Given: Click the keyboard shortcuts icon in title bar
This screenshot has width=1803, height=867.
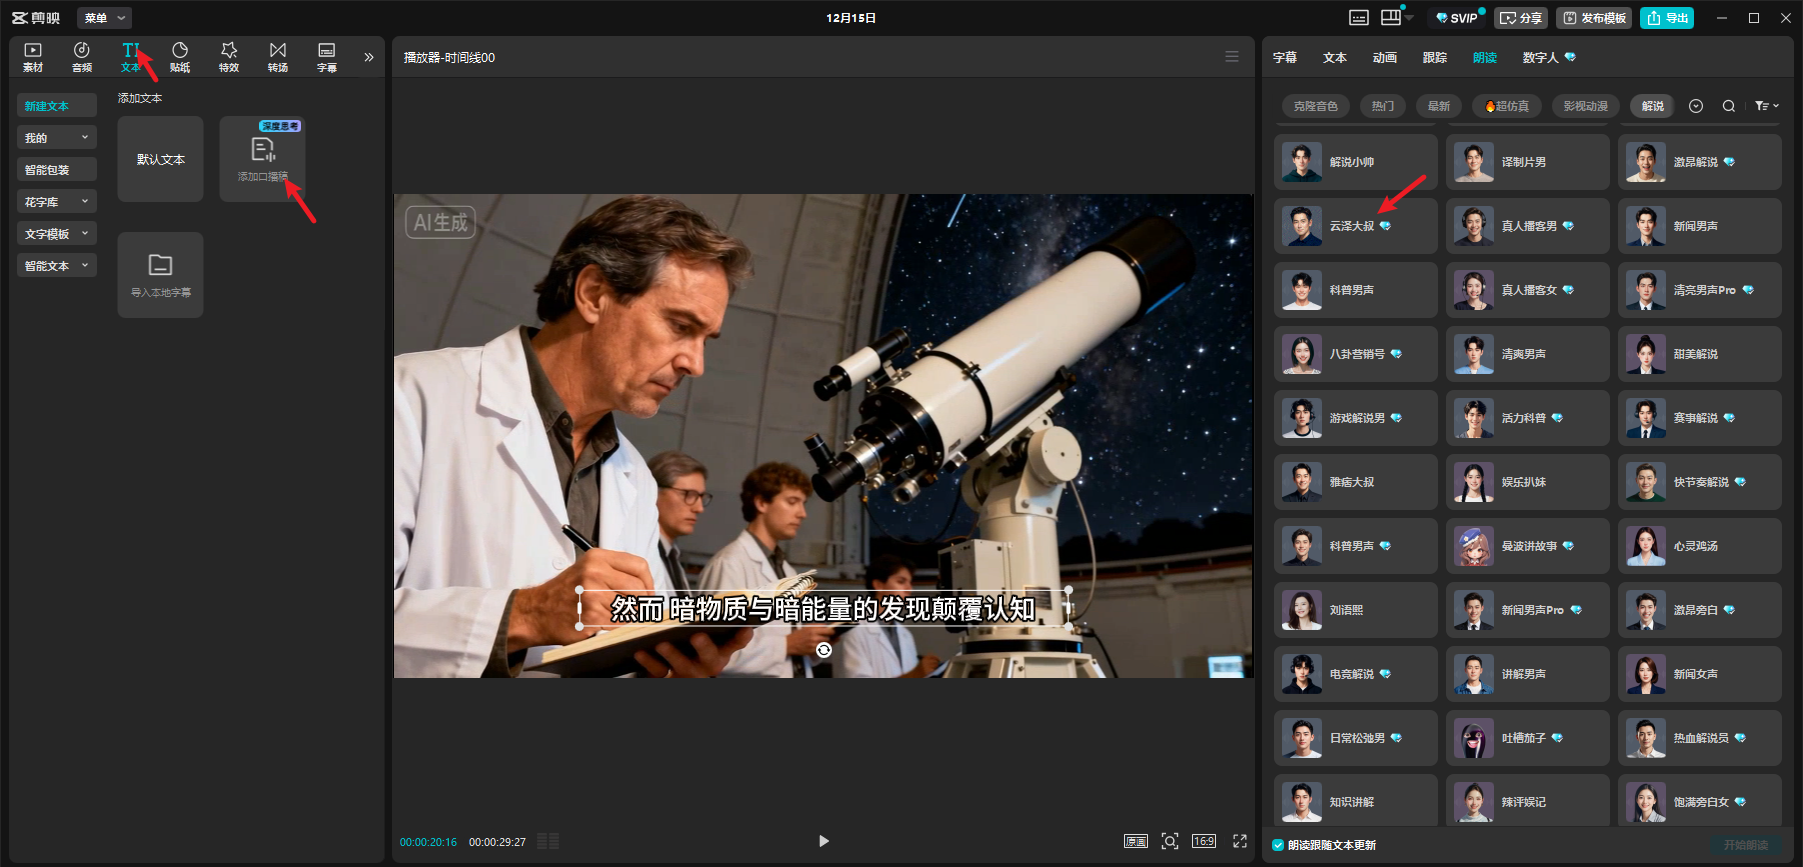Looking at the screenshot, I should tap(1359, 18).
